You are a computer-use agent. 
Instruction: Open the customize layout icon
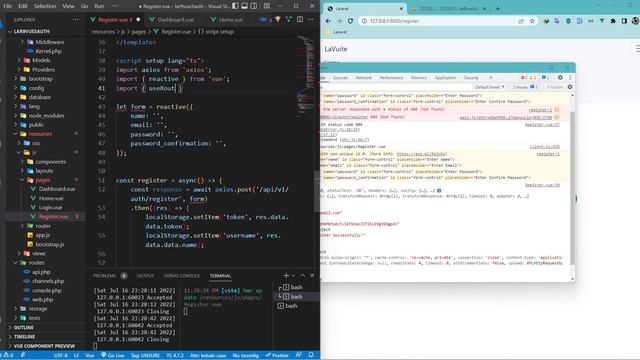(267, 6)
